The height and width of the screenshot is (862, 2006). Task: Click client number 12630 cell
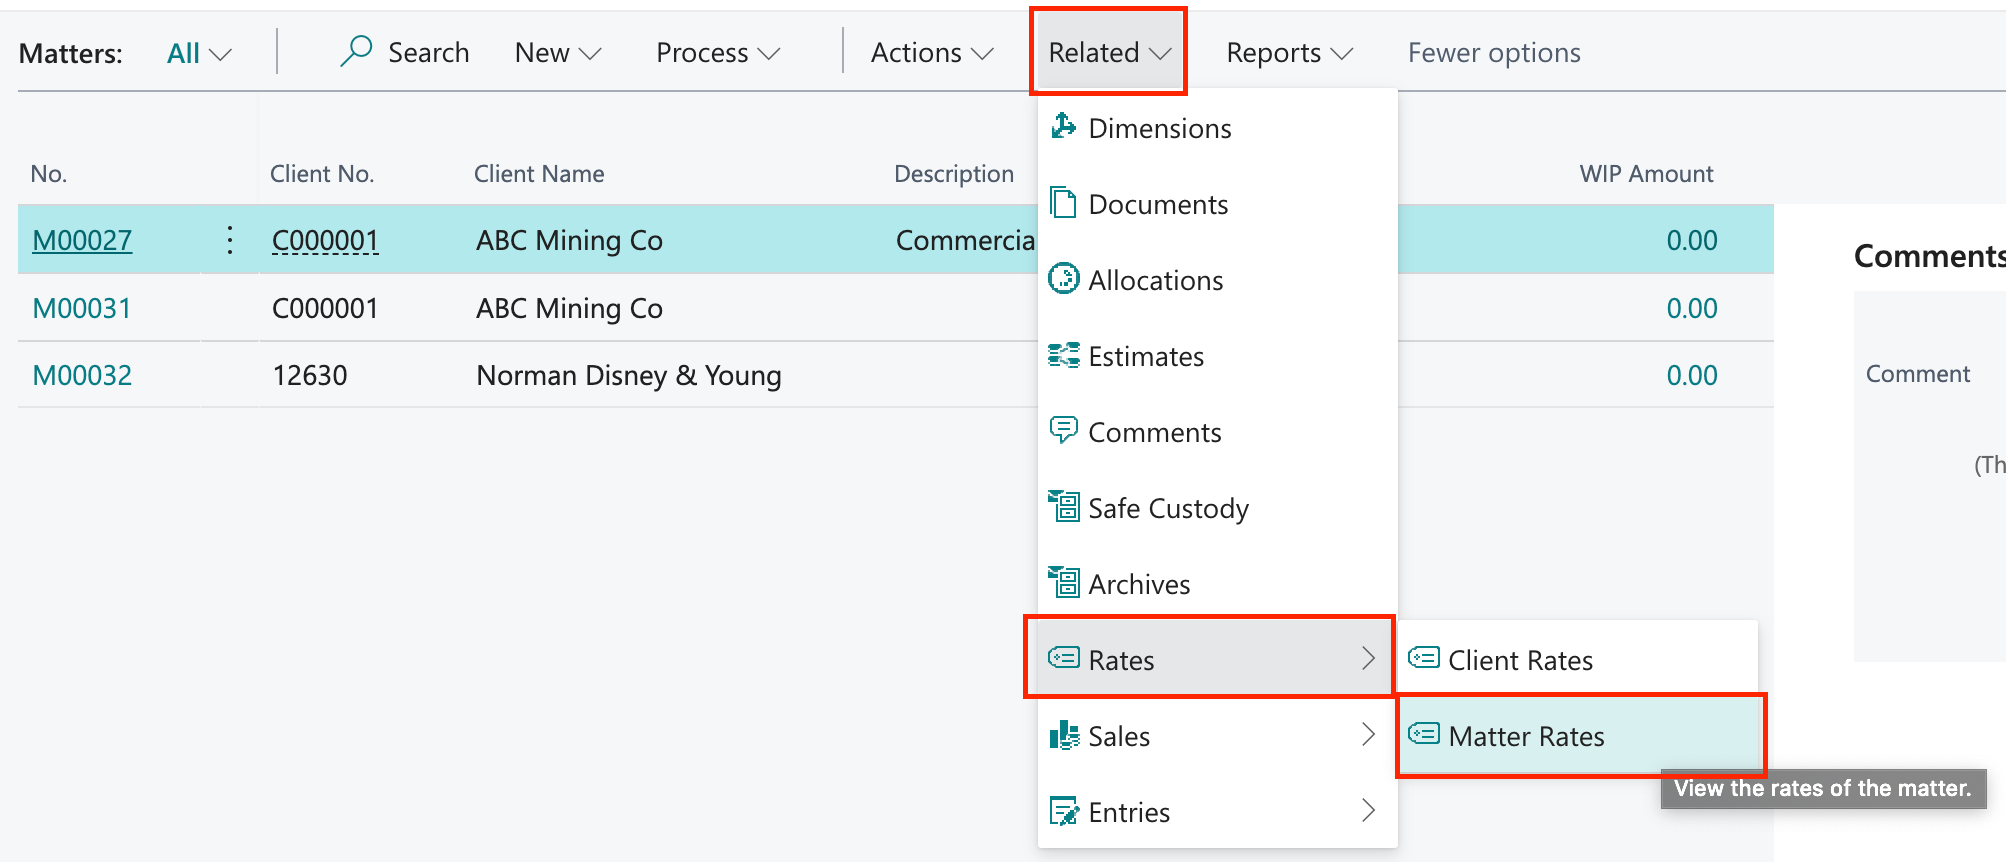tap(310, 375)
